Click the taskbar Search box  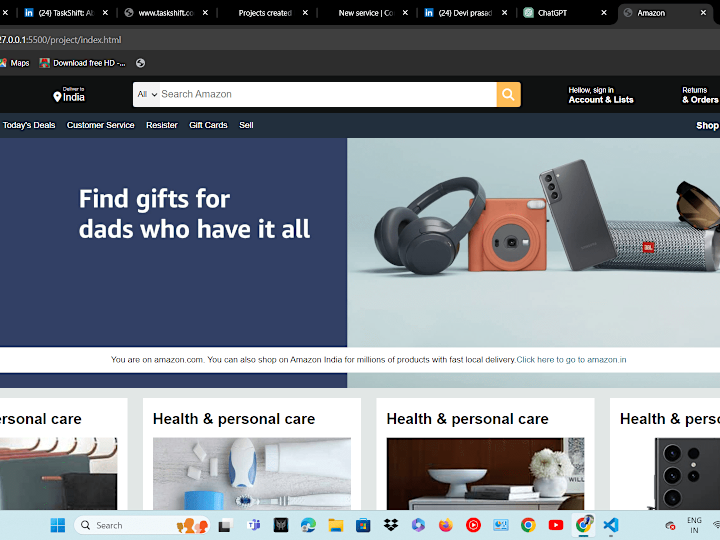(142, 525)
